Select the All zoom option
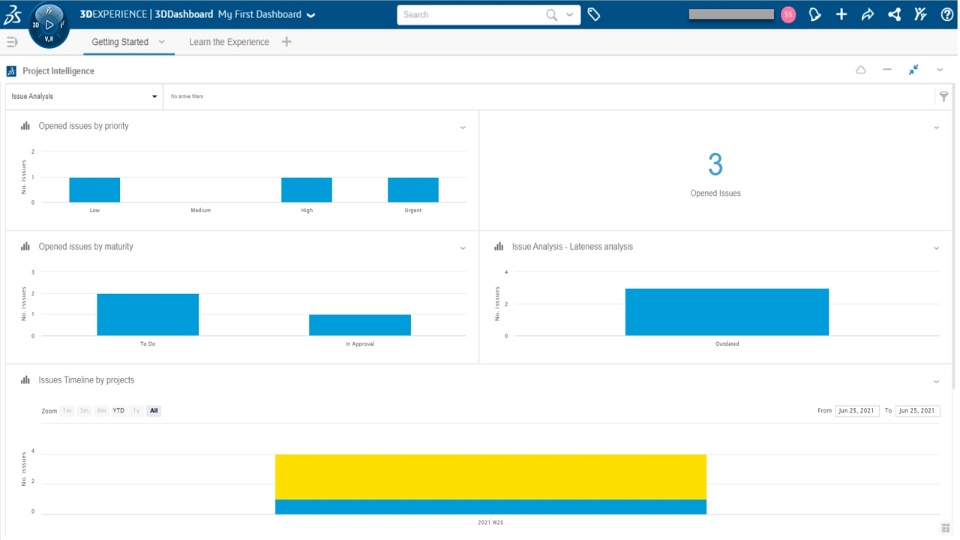 [x=154, y=411]
